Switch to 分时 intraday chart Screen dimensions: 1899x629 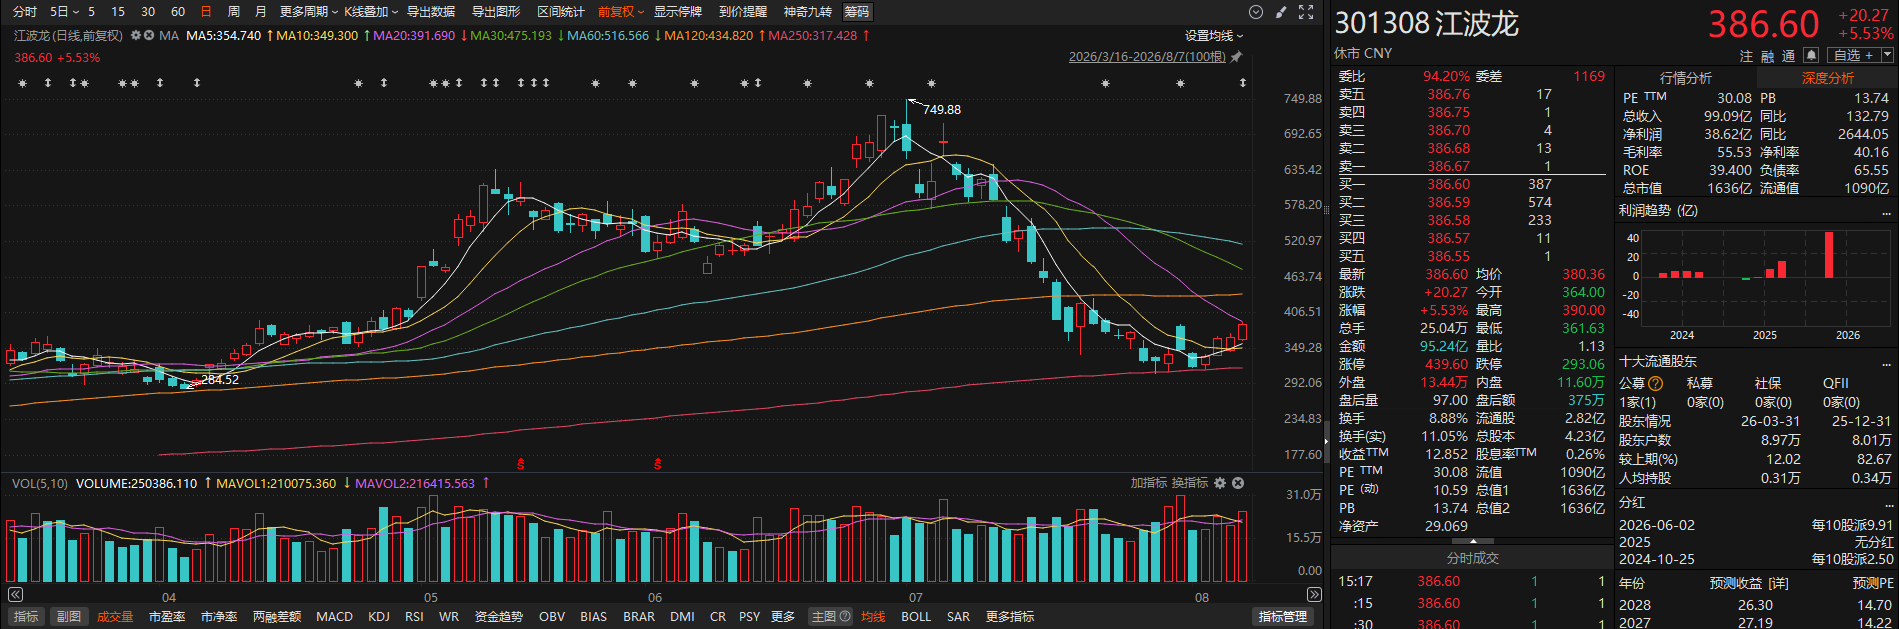point(25,12)
